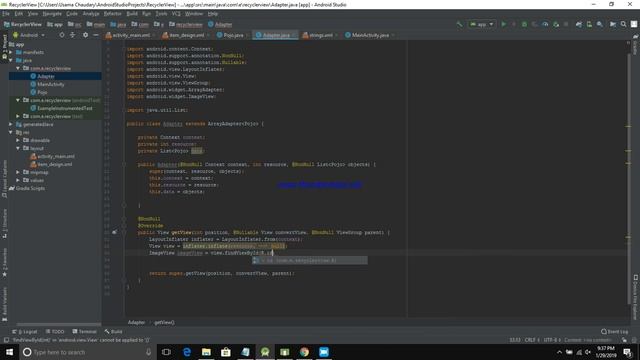Collapse the res folder
The image size is (640, 360).
(x=11, y=132)
